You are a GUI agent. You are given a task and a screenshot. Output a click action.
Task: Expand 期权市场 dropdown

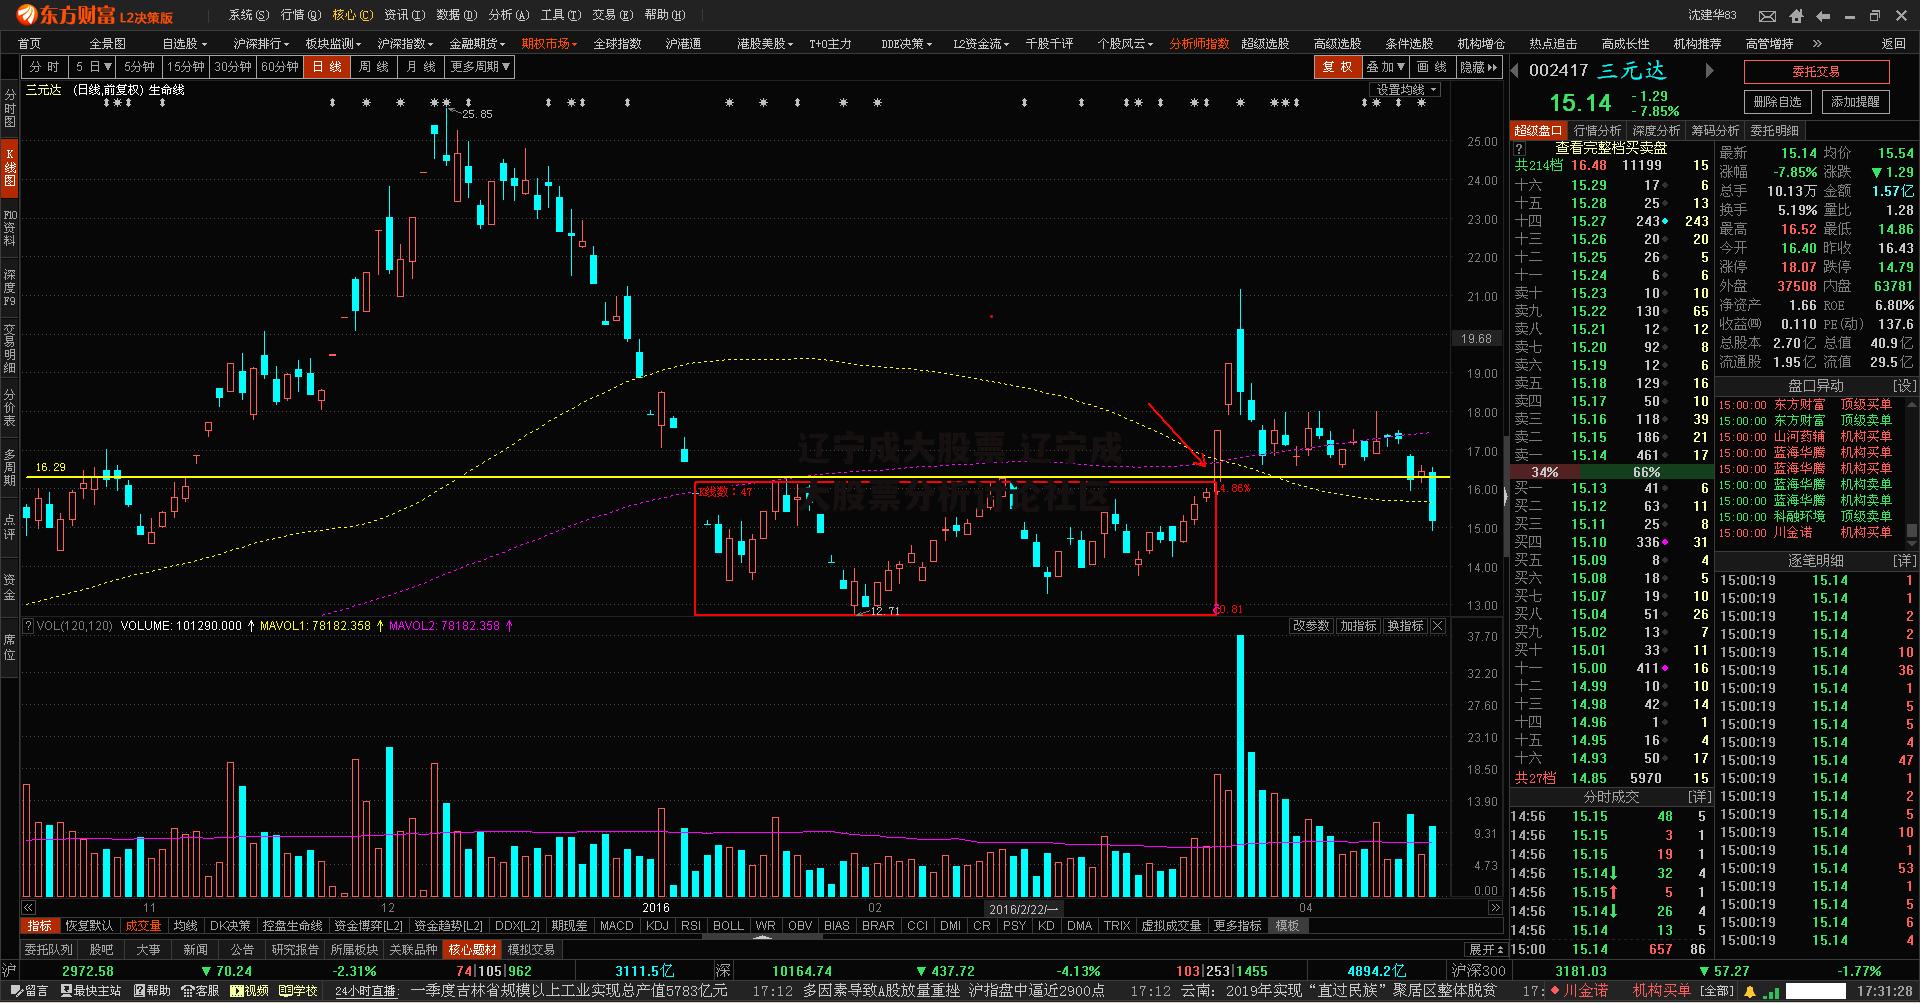click(x=549, y=44)
